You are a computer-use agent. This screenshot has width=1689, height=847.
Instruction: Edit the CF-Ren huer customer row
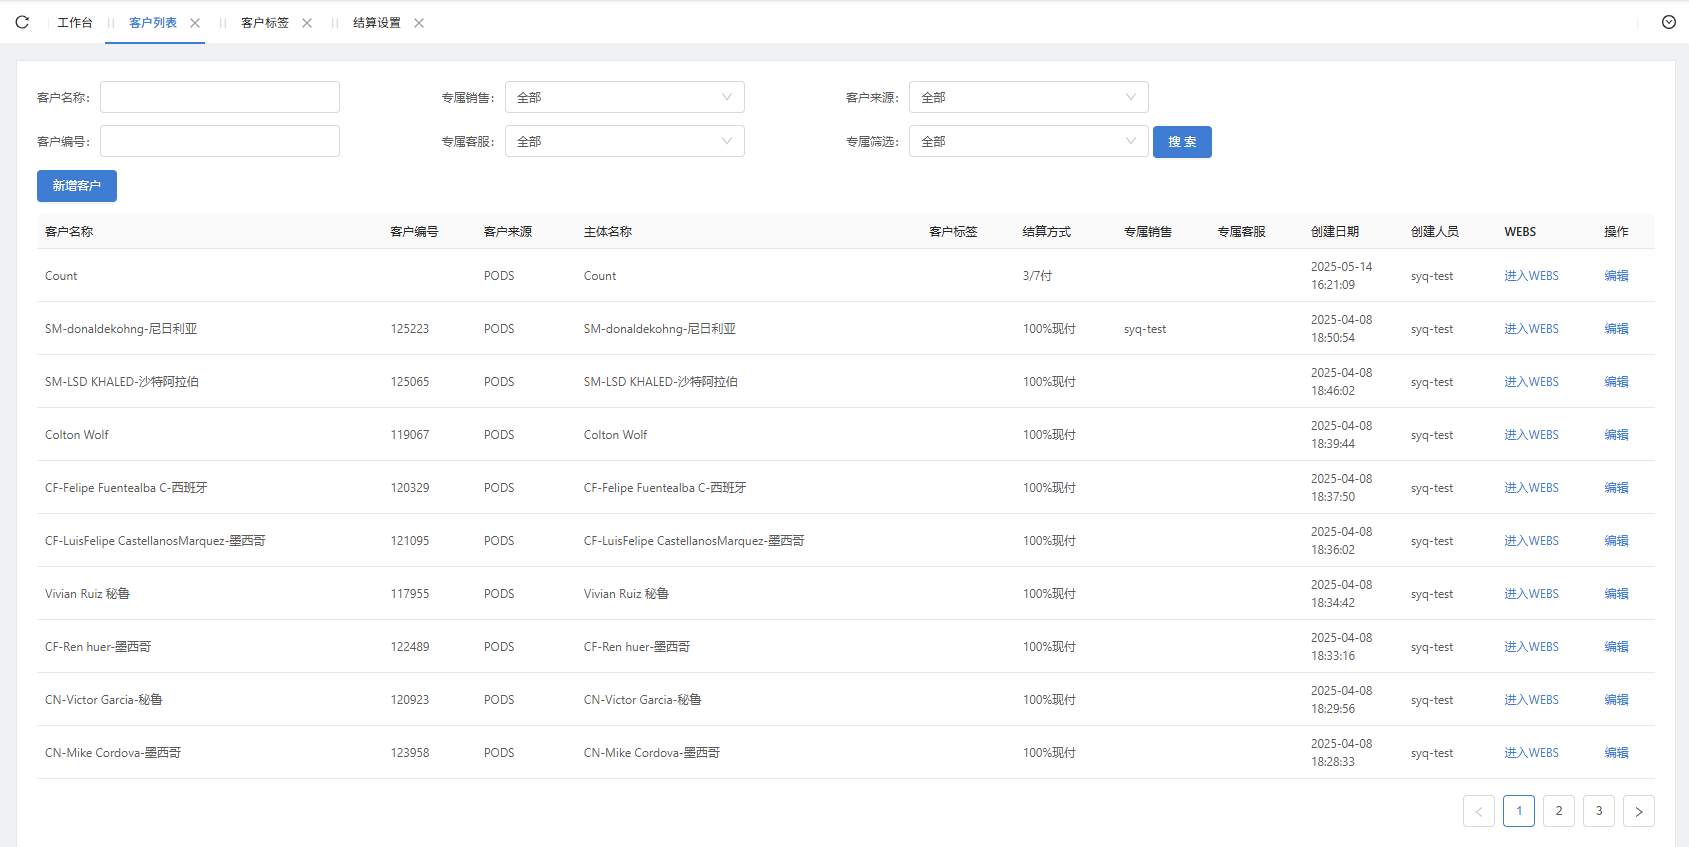1616,647
